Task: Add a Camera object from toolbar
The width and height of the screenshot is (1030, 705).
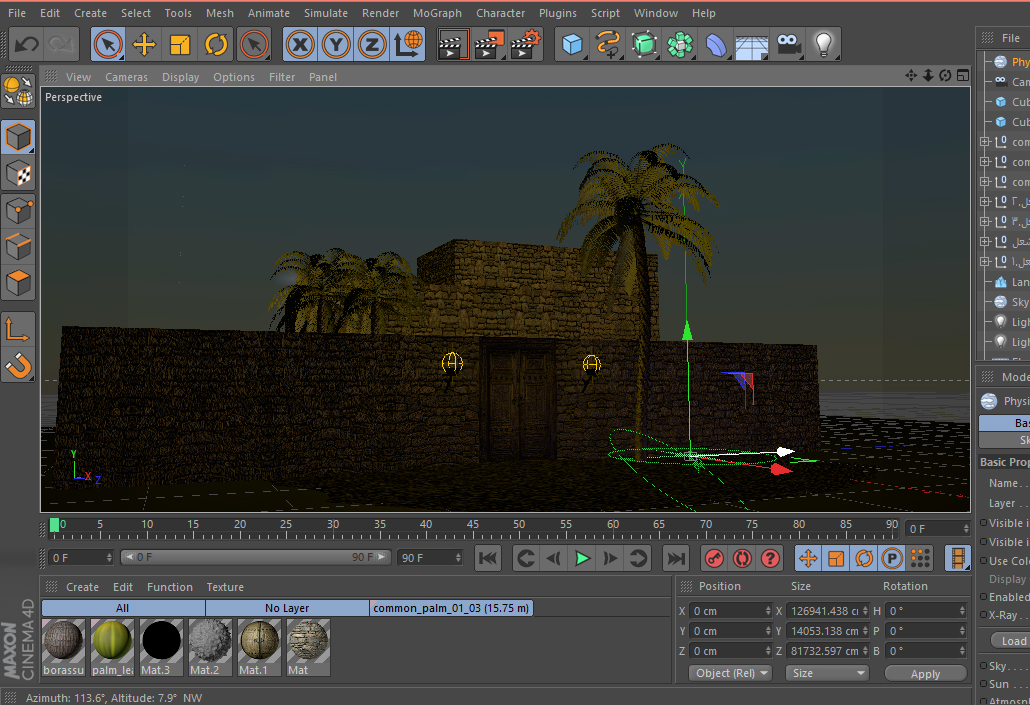Action: point(789,45)
